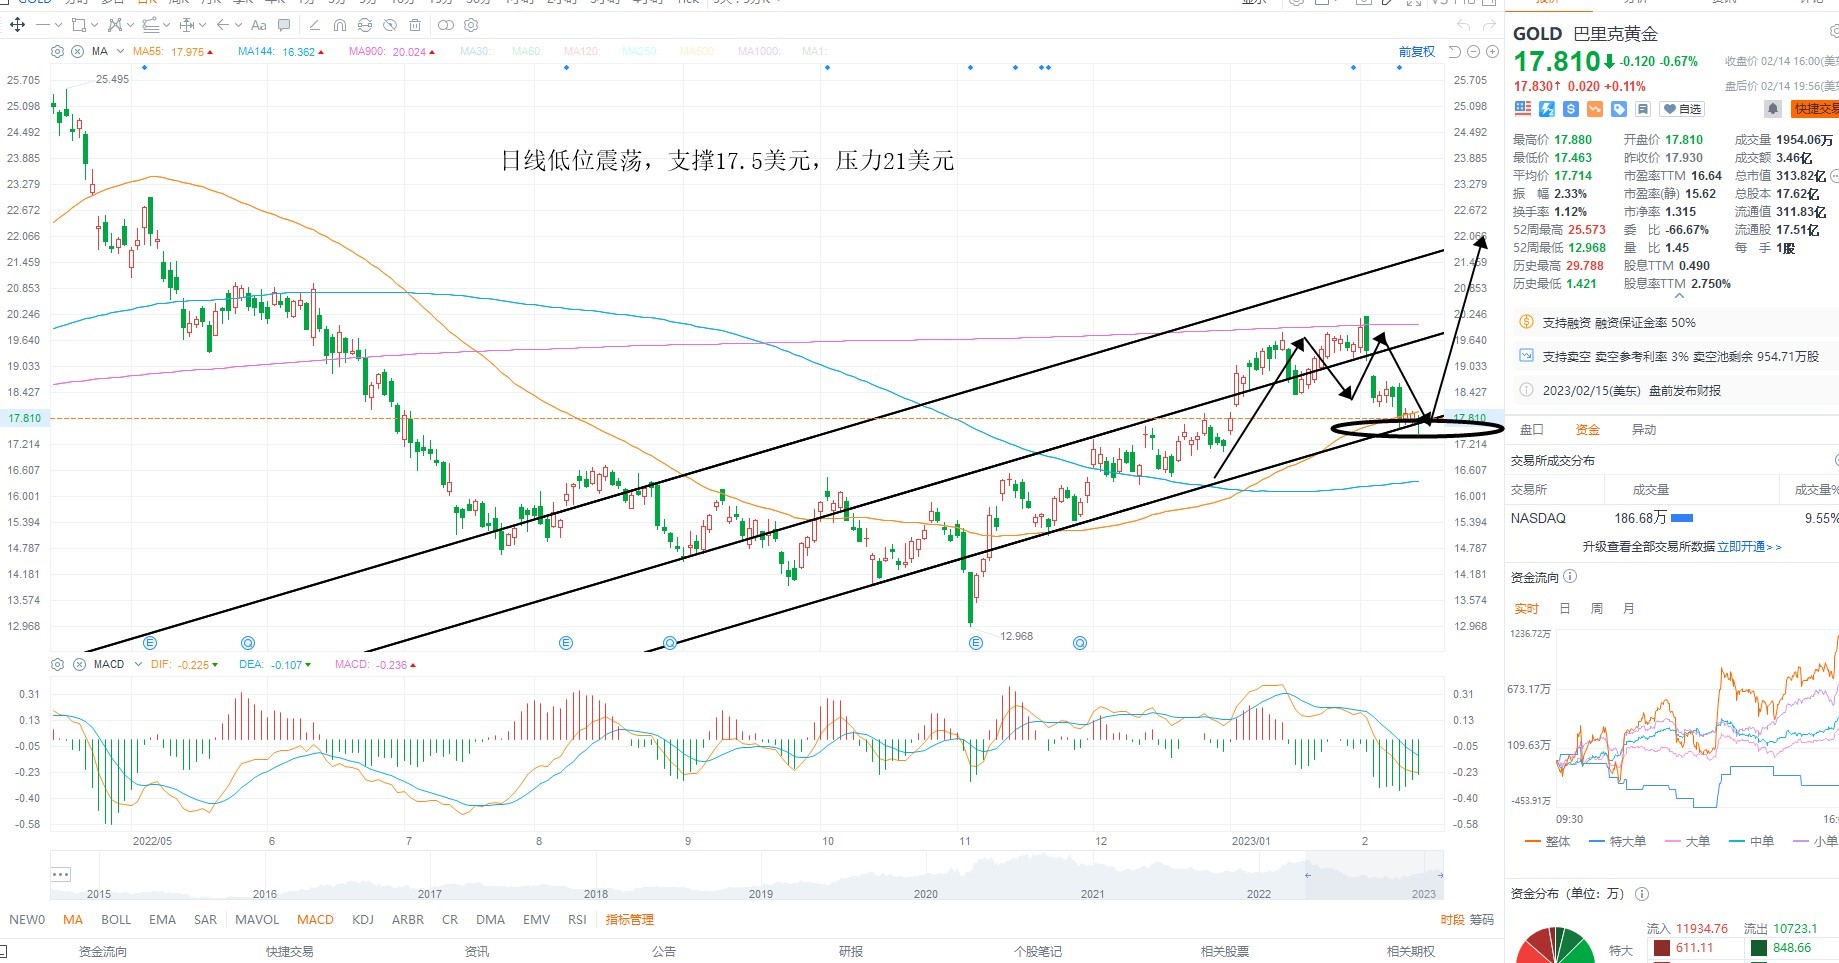Switch to the 资金 tab
Viewport: 1839px width, 963px height.
1588,430
